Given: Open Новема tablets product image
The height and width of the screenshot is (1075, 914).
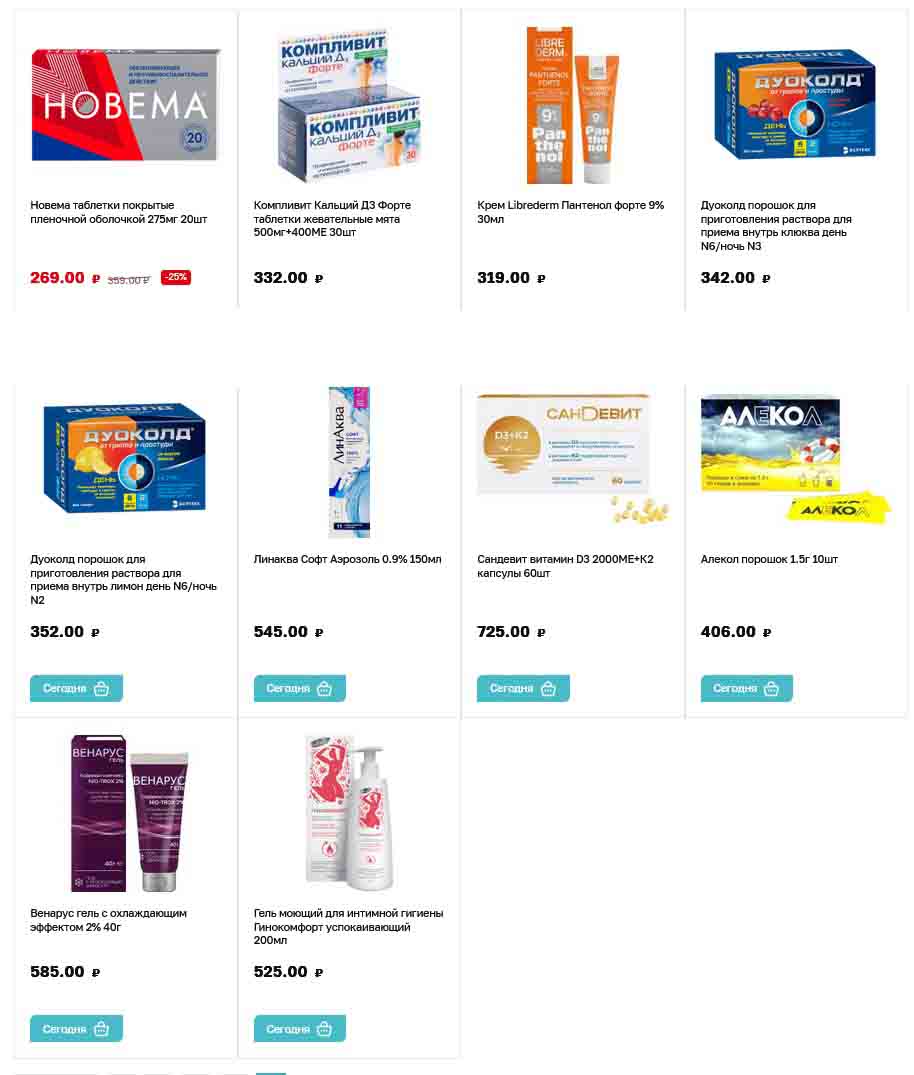Looking at the screenshot, I should click(x=125, y=104).
